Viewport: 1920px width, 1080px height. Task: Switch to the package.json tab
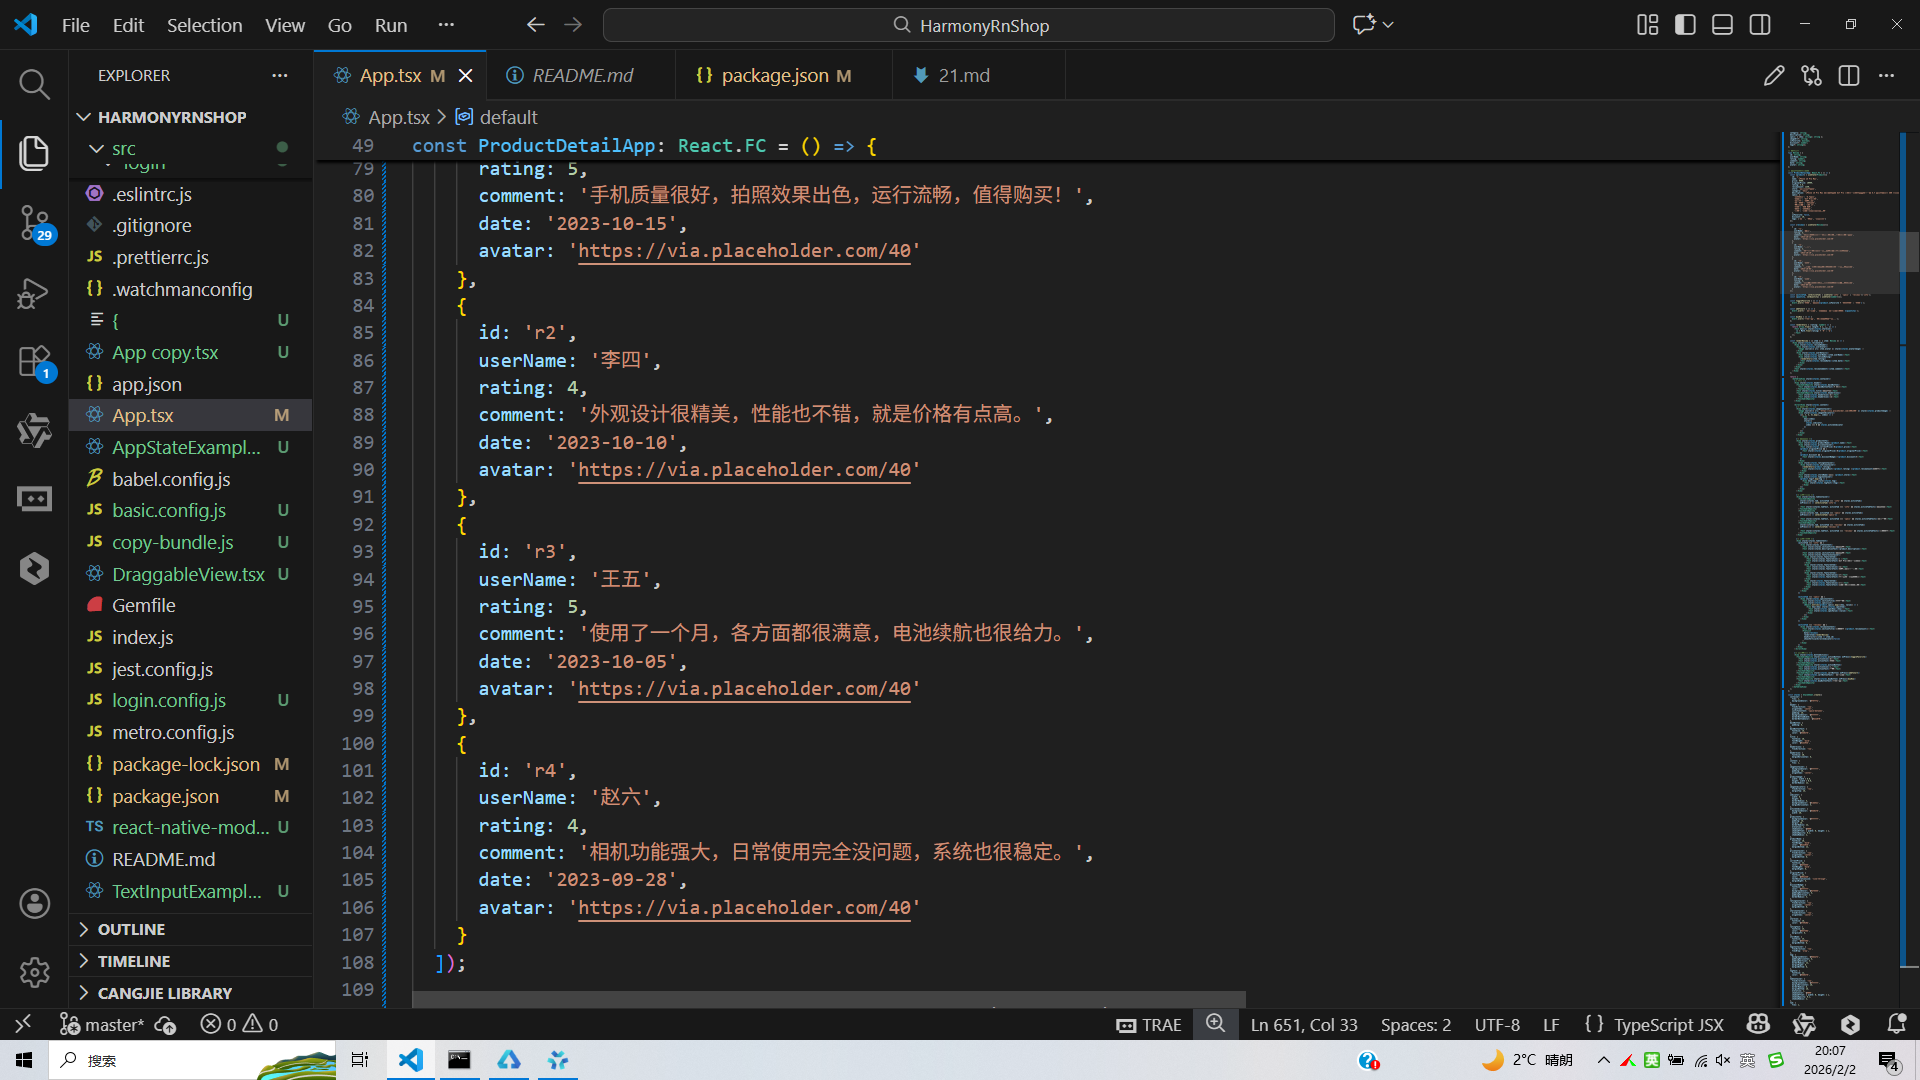click(774, 76)
